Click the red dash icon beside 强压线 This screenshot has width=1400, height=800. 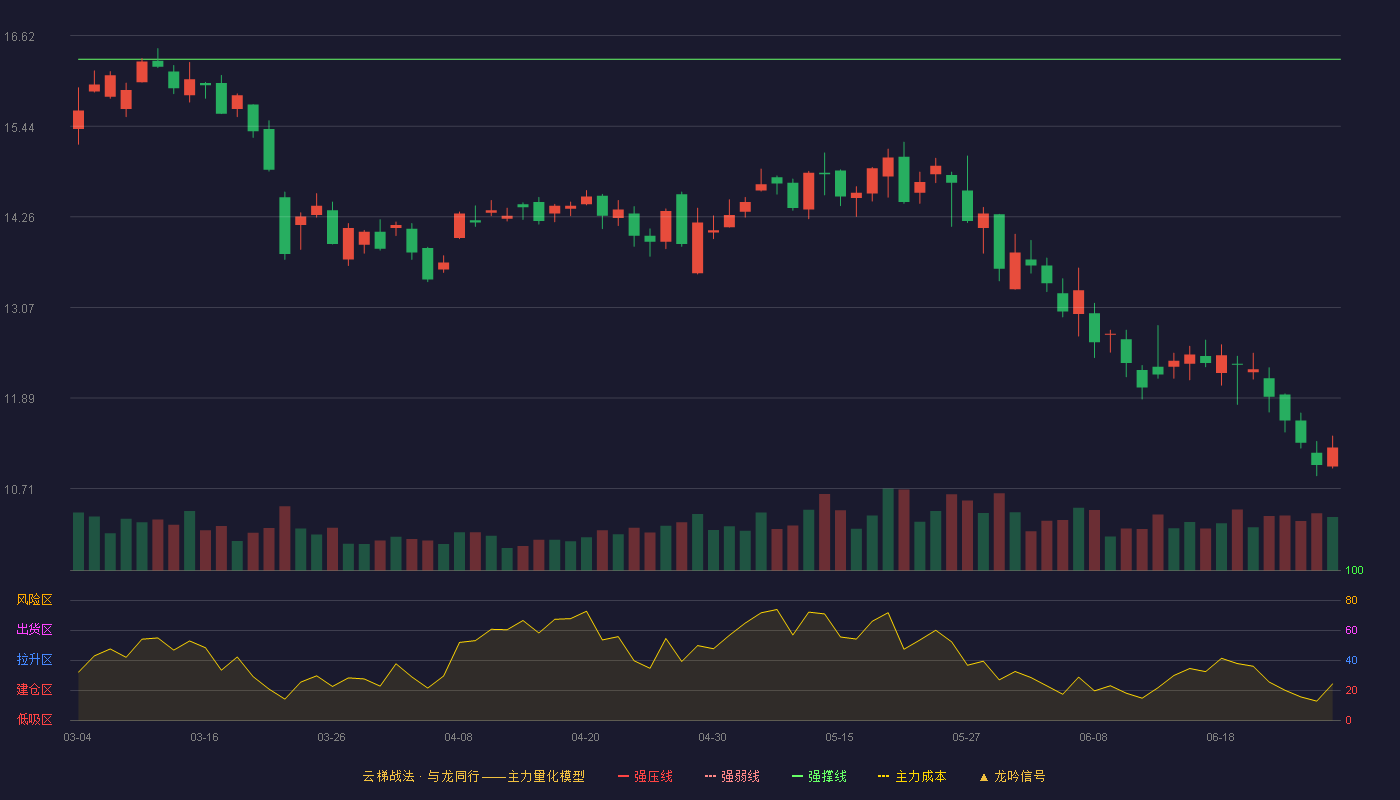point(624,776)
